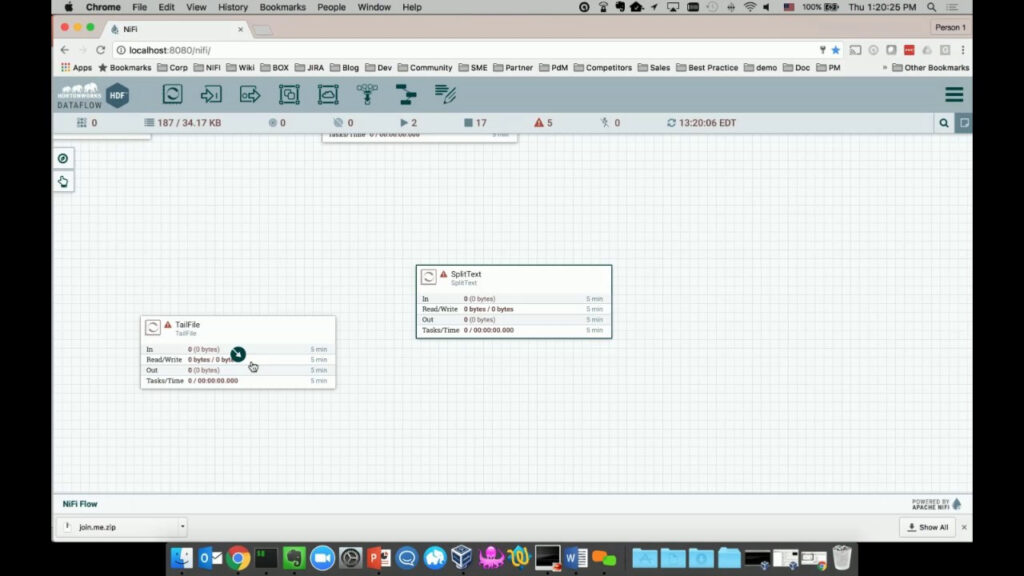Screen dimensions: 1024x576
Task: Open the JIRA bookmarks folder
Action: click(310, 68)
